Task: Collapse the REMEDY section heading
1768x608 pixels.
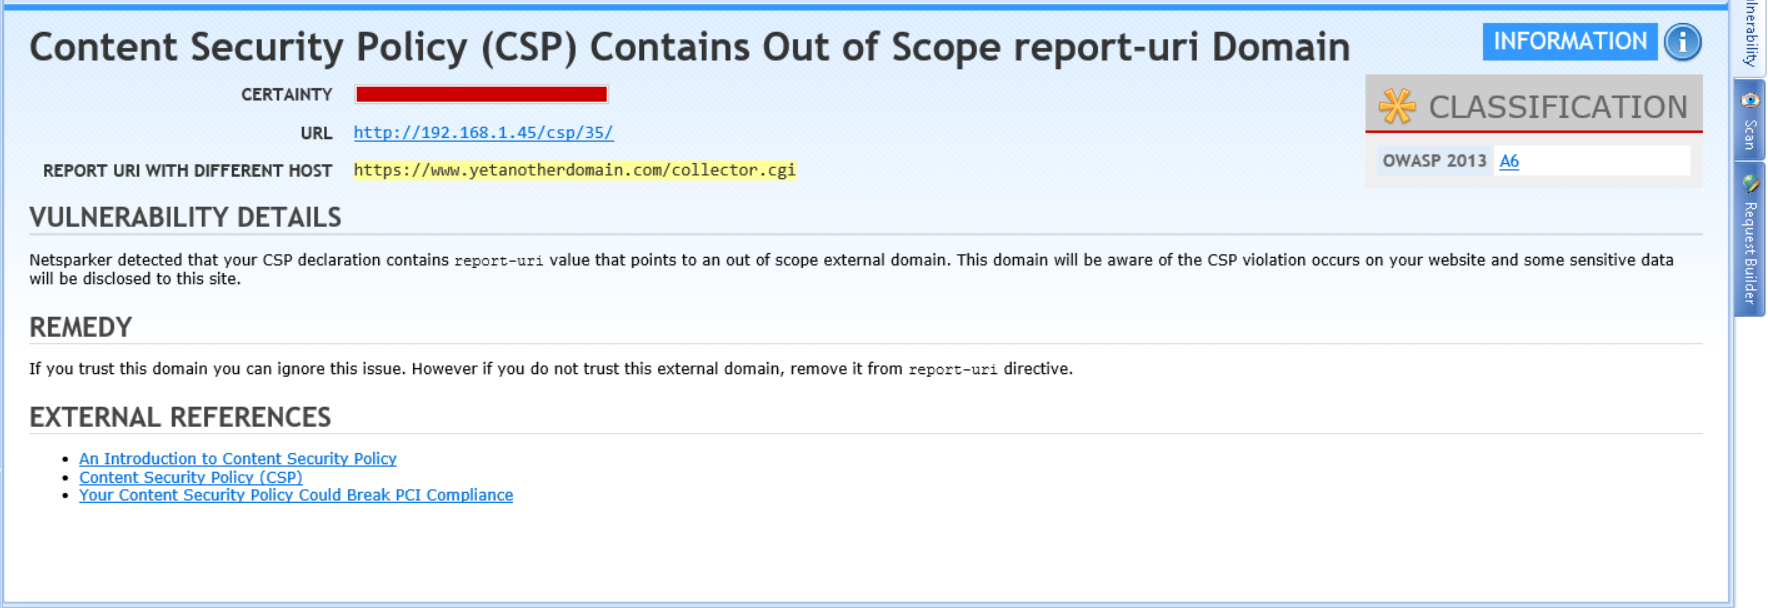Action: tap(80, 326)
